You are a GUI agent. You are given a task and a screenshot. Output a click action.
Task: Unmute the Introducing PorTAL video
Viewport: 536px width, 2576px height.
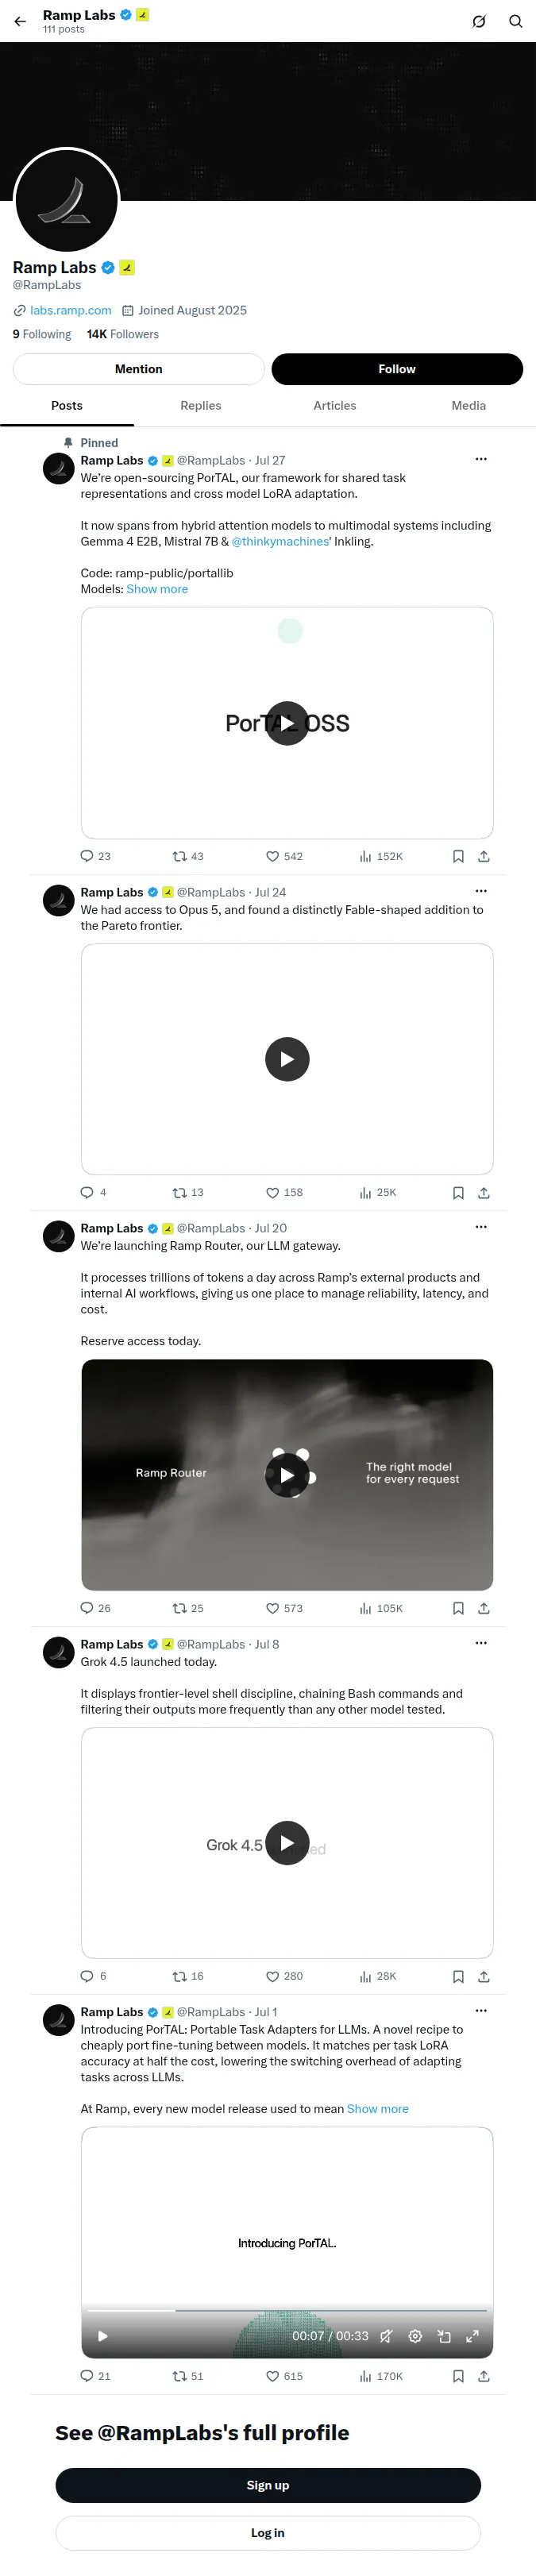coord(386,2336)
